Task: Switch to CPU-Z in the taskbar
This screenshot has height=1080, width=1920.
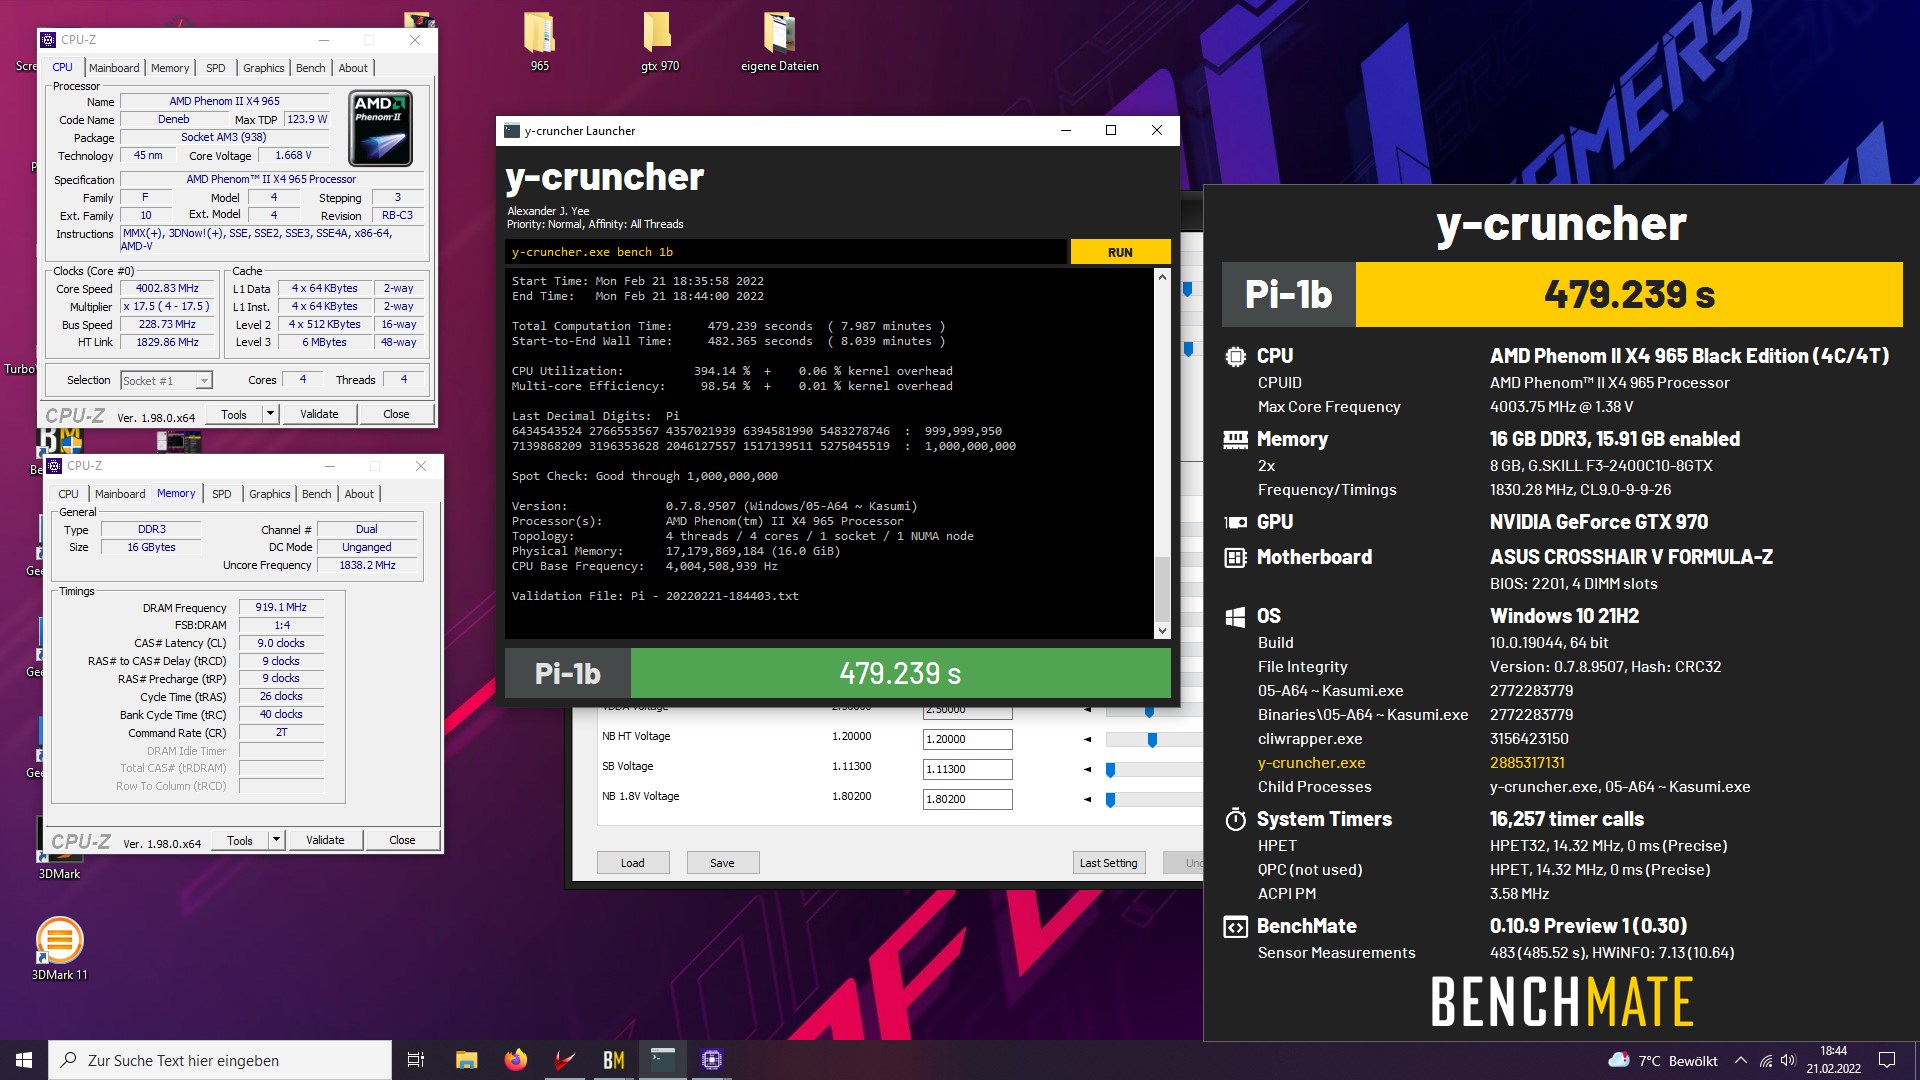Action: 712,1060
